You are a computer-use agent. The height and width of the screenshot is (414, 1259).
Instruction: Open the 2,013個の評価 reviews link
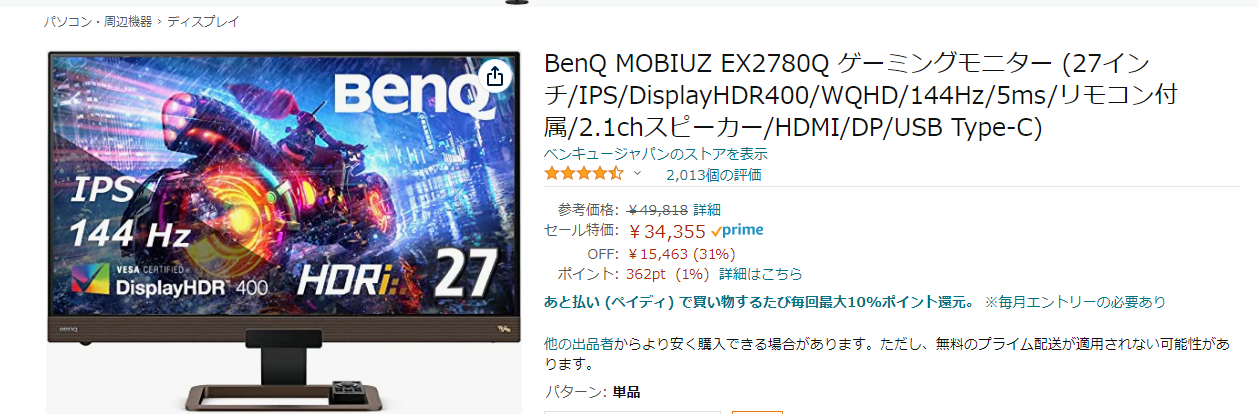714,175
